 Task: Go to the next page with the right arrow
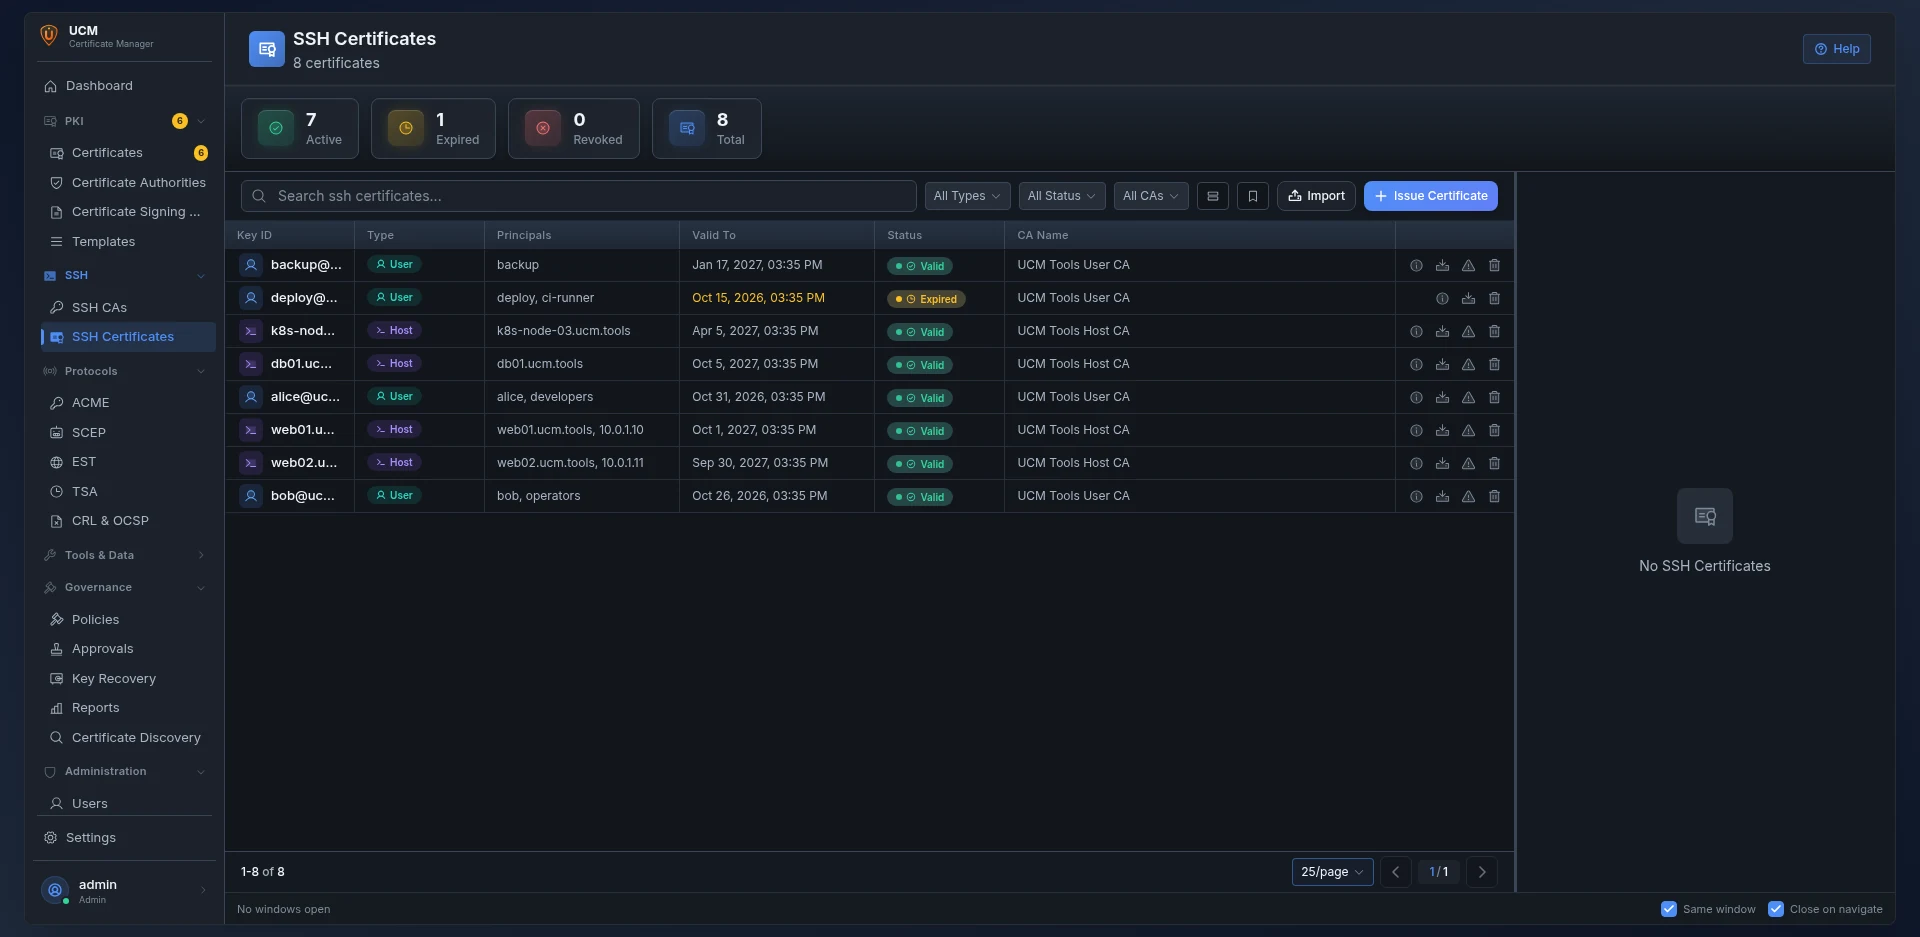point(1482,872)
